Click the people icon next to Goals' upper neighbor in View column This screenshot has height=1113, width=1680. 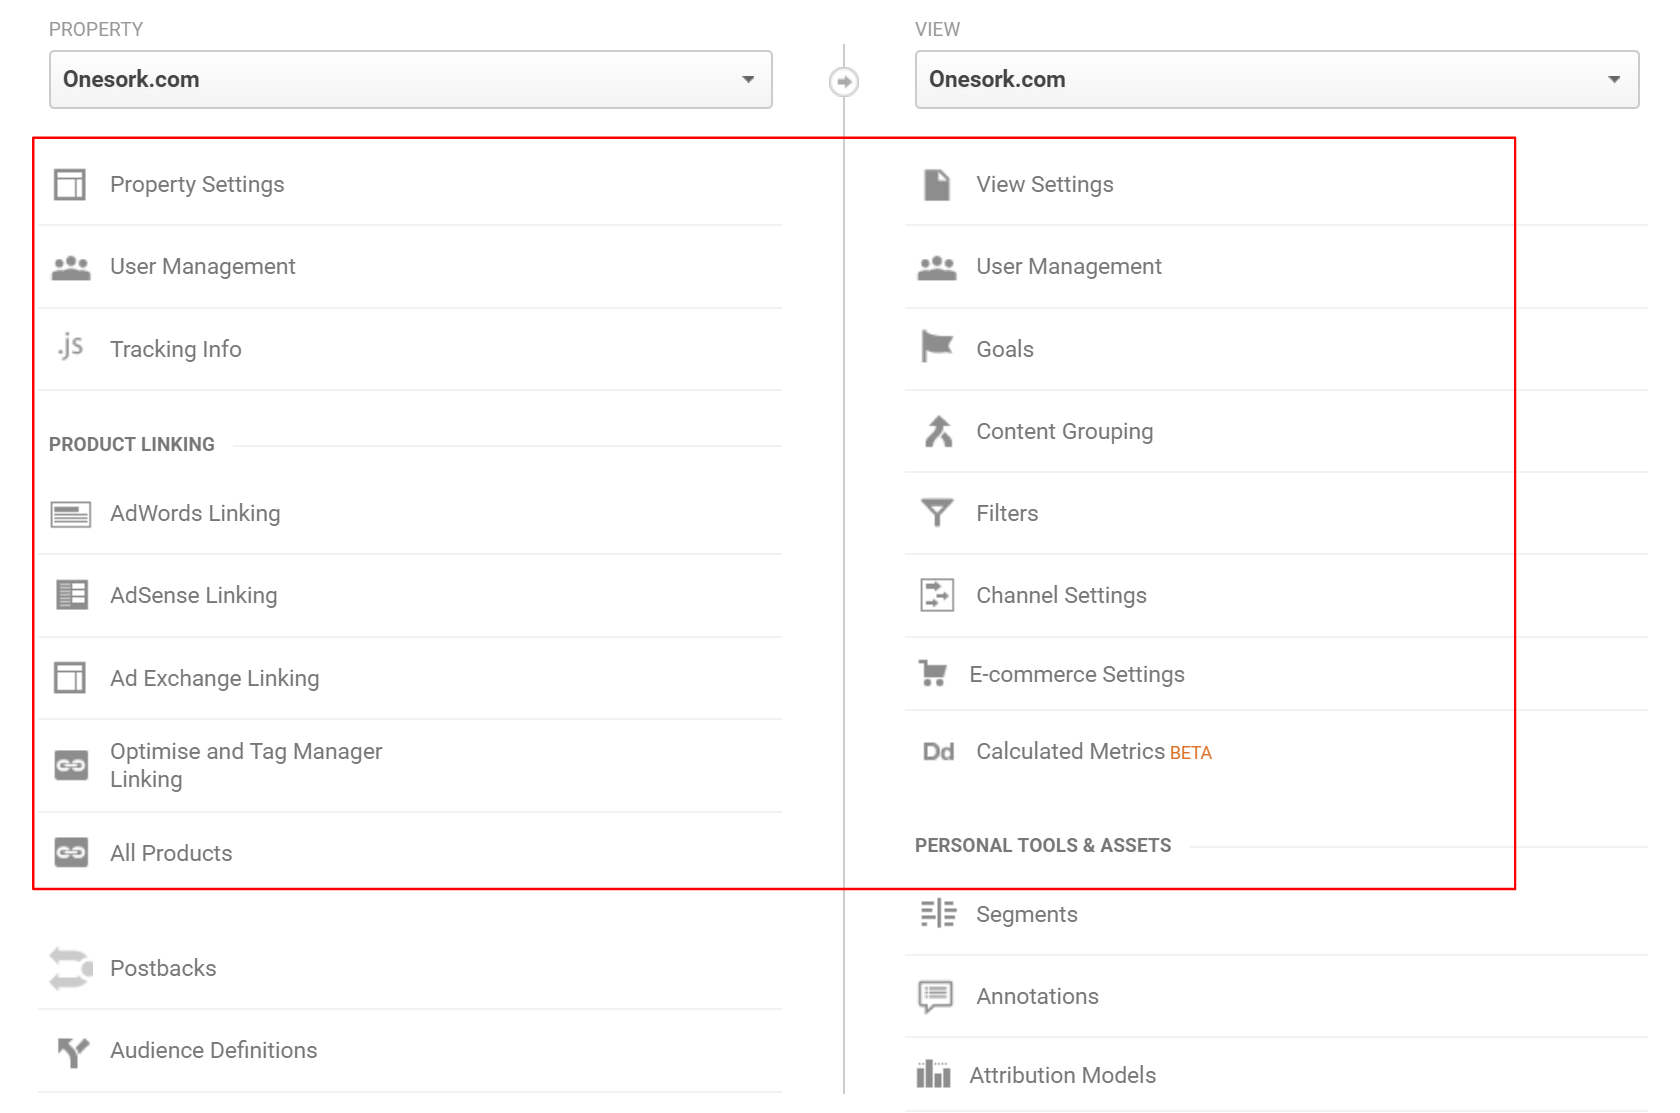tap(937, 267)
